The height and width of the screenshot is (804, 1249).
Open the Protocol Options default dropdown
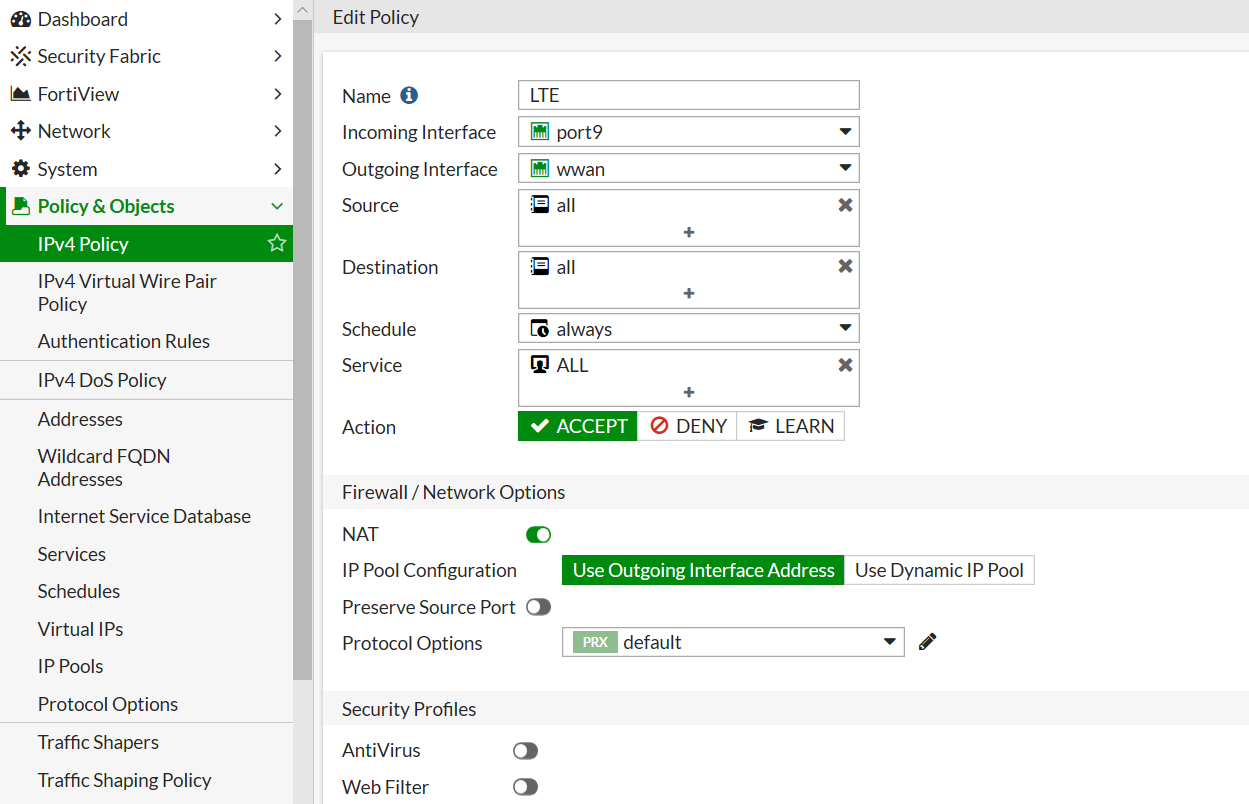(x=733, y=642)
